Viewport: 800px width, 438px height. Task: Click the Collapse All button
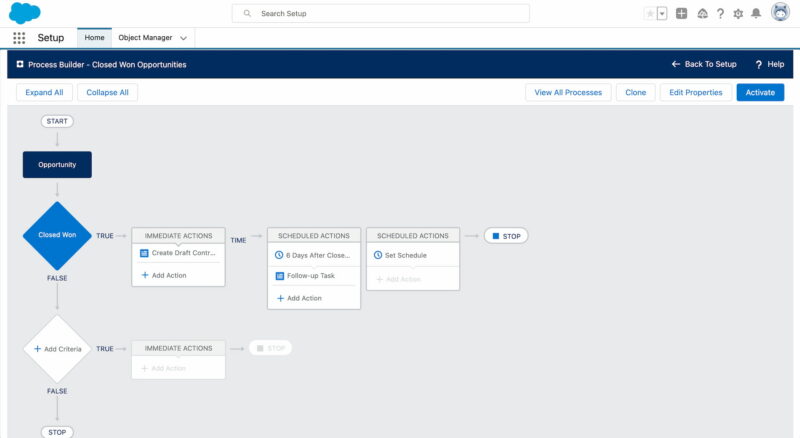point(107,92)
